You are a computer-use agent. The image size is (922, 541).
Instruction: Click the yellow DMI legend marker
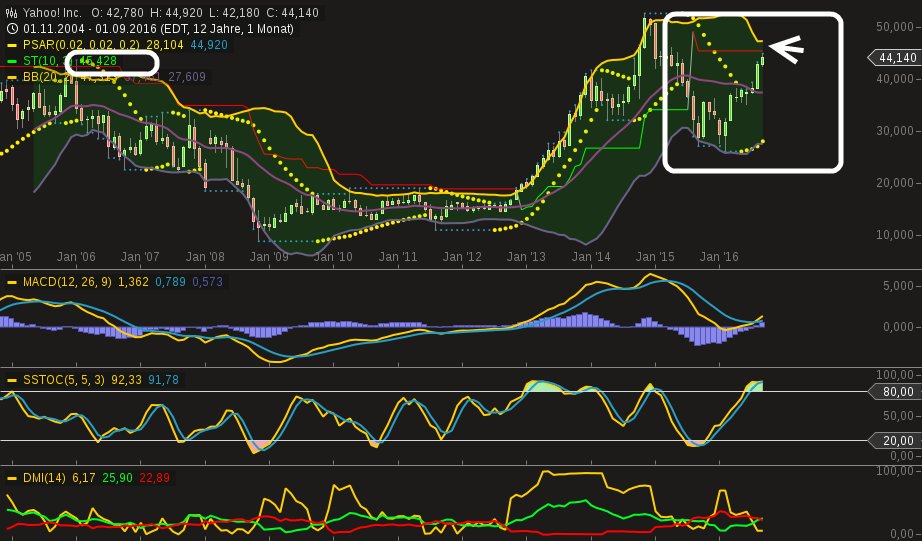(x=12, y=478)
